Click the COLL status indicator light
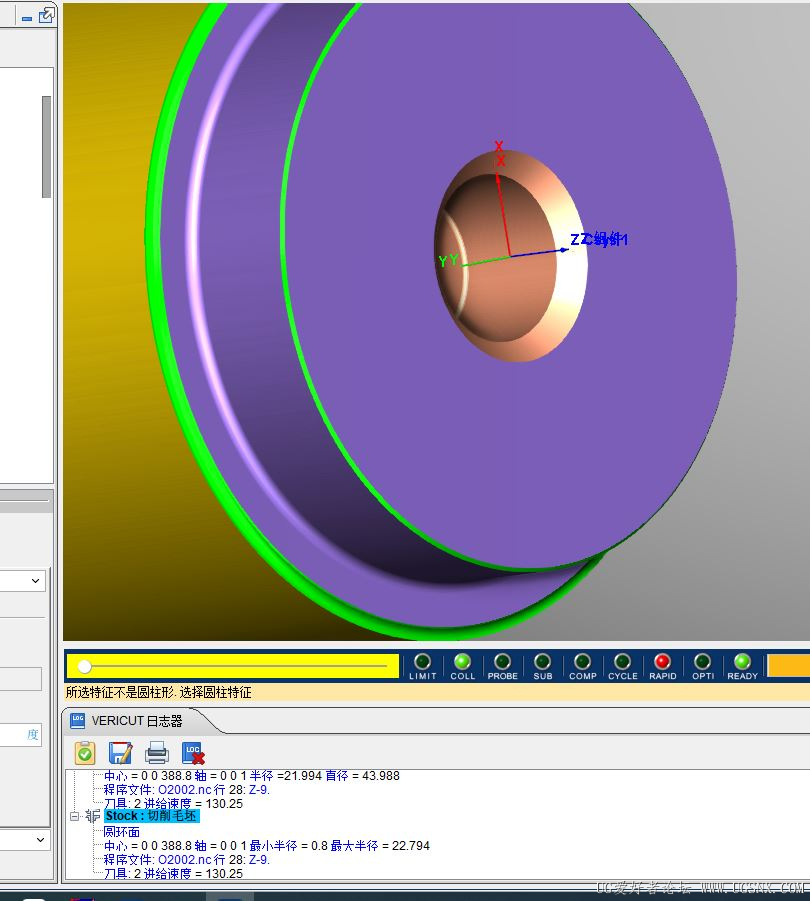Screen dimensions: 810x901 [x=462, y=661]
